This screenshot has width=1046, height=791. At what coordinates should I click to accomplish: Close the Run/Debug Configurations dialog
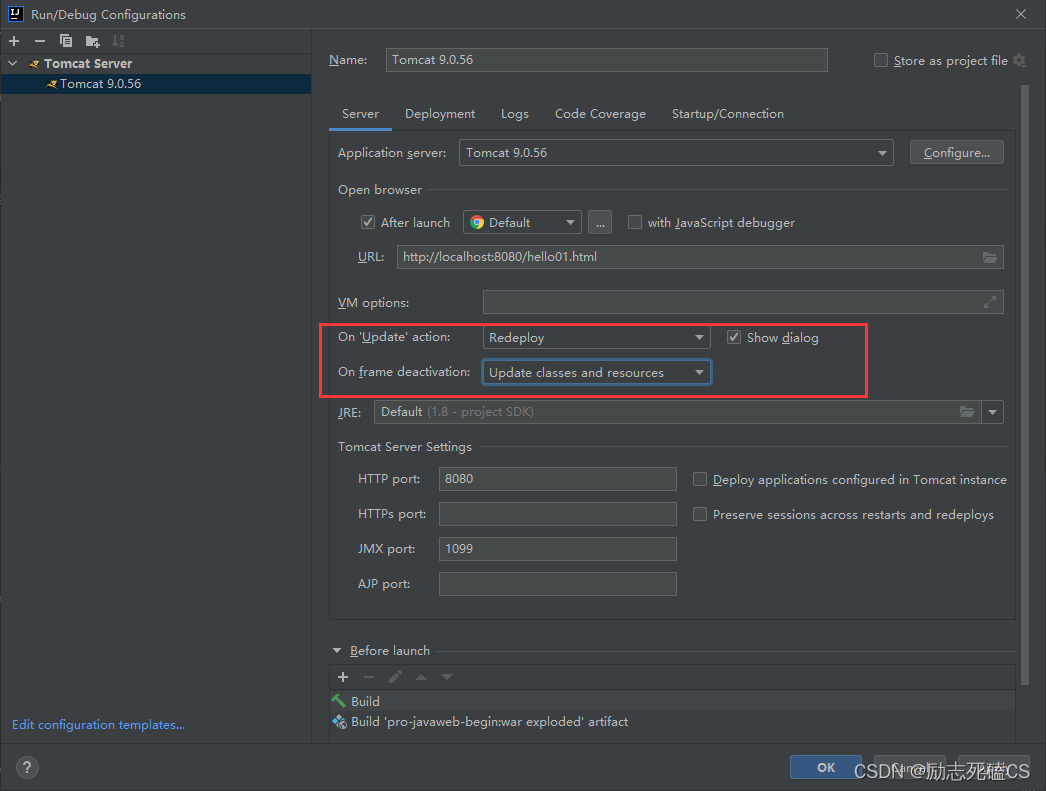[x=1021, y=14]
